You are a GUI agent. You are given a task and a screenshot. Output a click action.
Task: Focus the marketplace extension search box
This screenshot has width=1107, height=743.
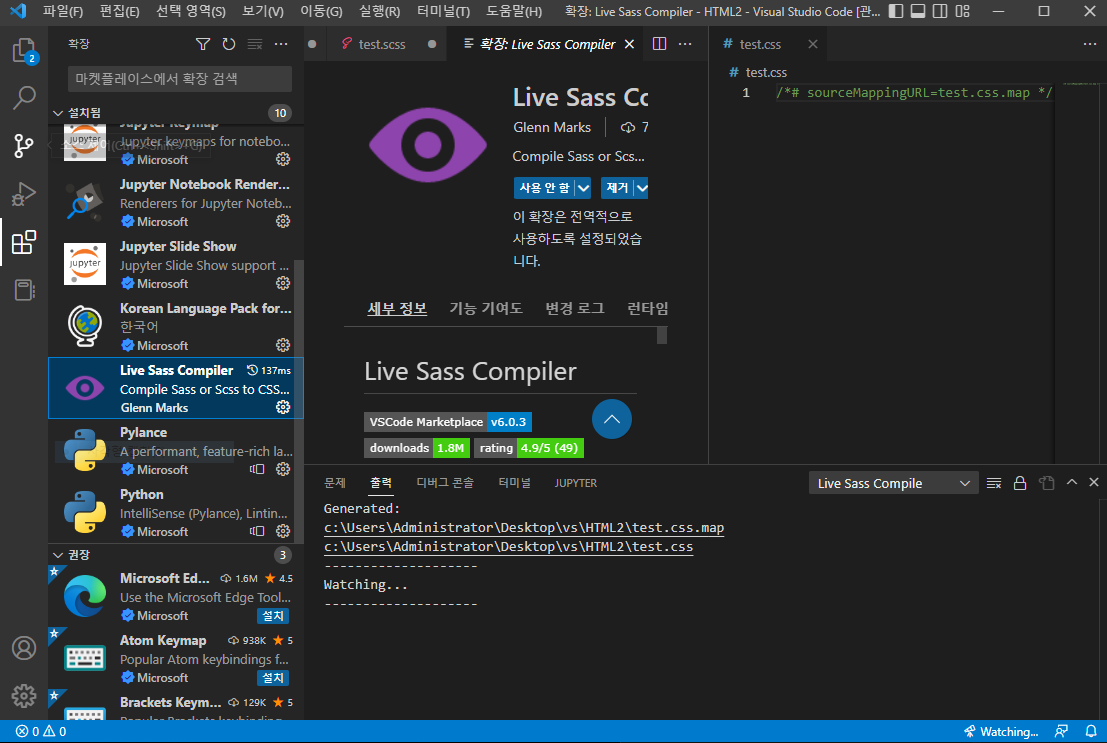(179, 78)
